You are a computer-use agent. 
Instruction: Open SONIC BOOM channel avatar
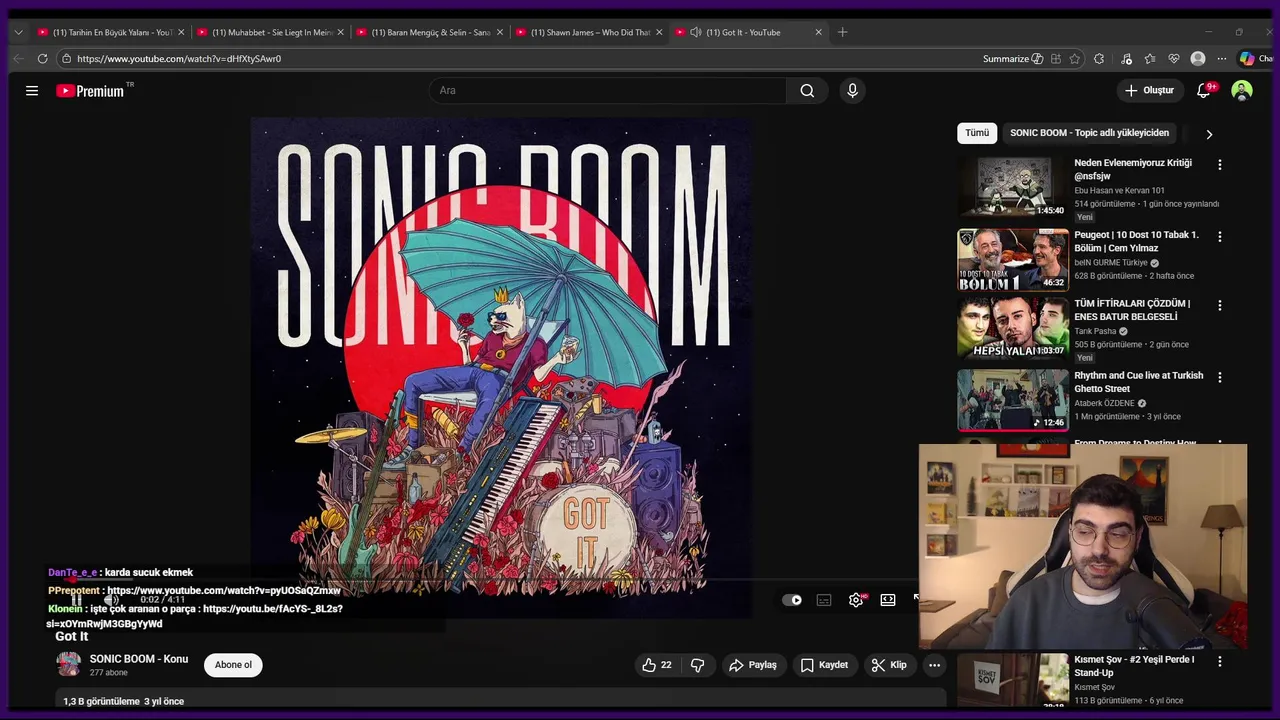[69, 664]
